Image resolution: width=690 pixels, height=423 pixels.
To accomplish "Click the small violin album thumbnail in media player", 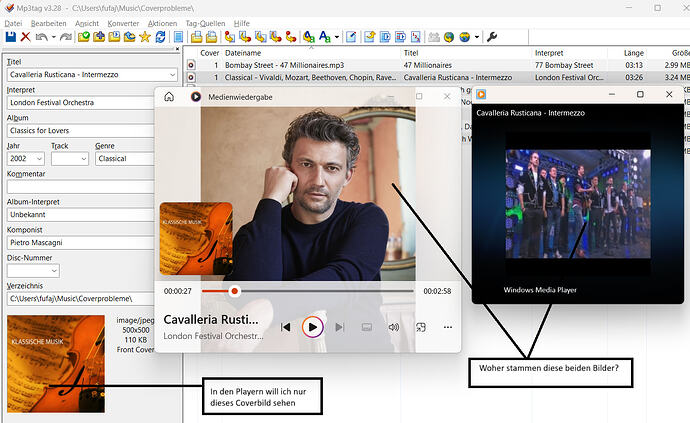I will tap(196, 239).
